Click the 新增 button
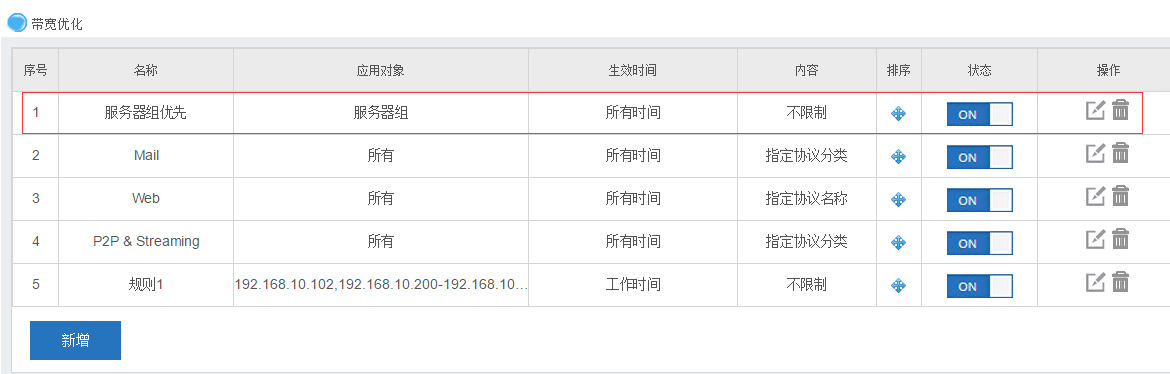 [x=75, y=340]
